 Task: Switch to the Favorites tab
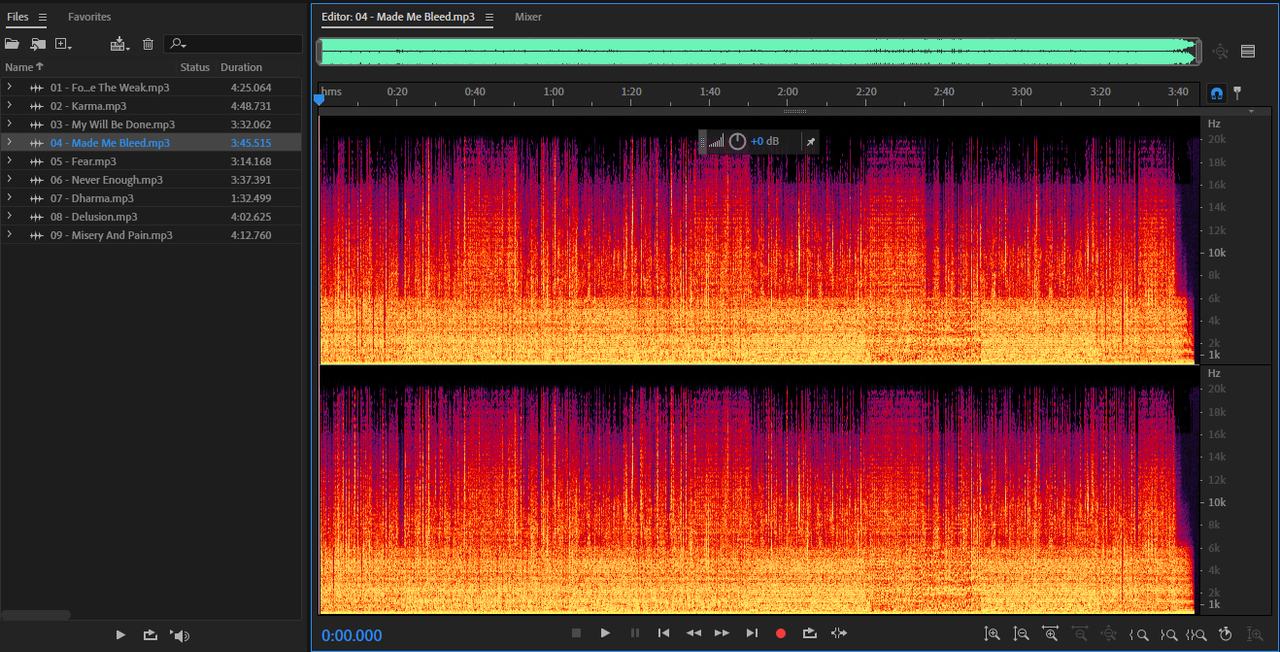tap(89, 17)
